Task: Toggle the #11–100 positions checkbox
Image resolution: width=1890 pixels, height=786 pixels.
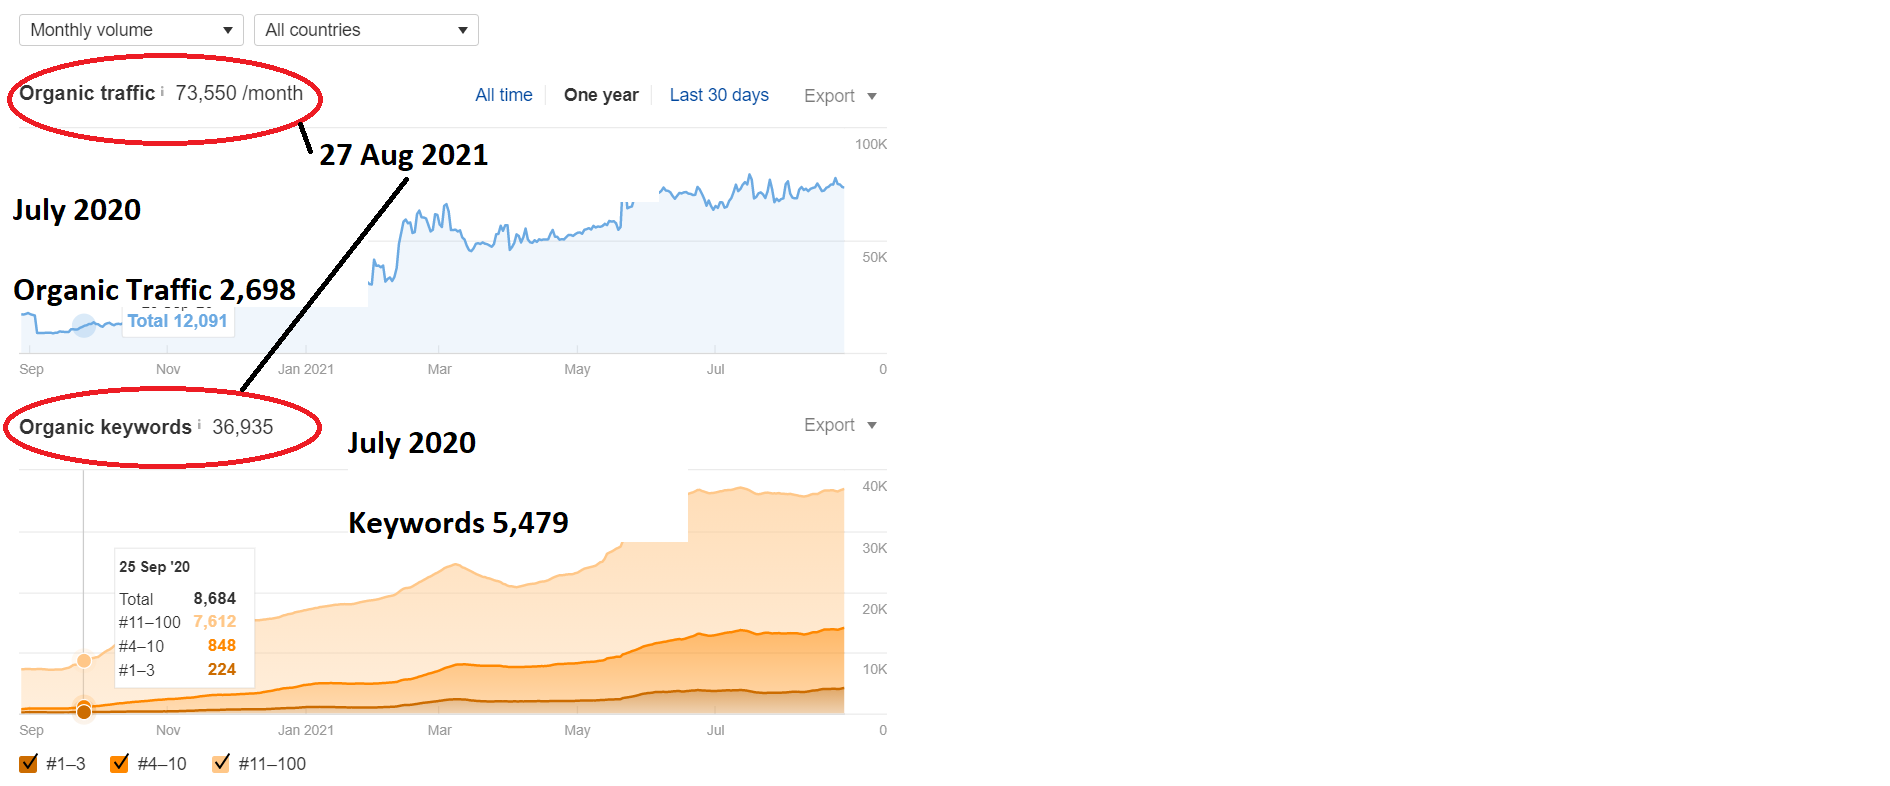Action: [221, 764]
